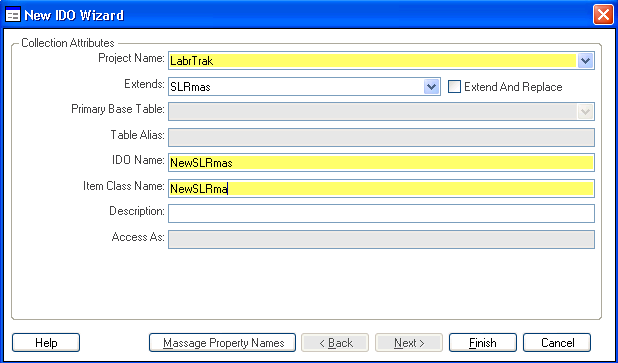The image size is (618, 363).
Task: Click the IDO Name field containing NewSLRmas
Action: (381, 163)
